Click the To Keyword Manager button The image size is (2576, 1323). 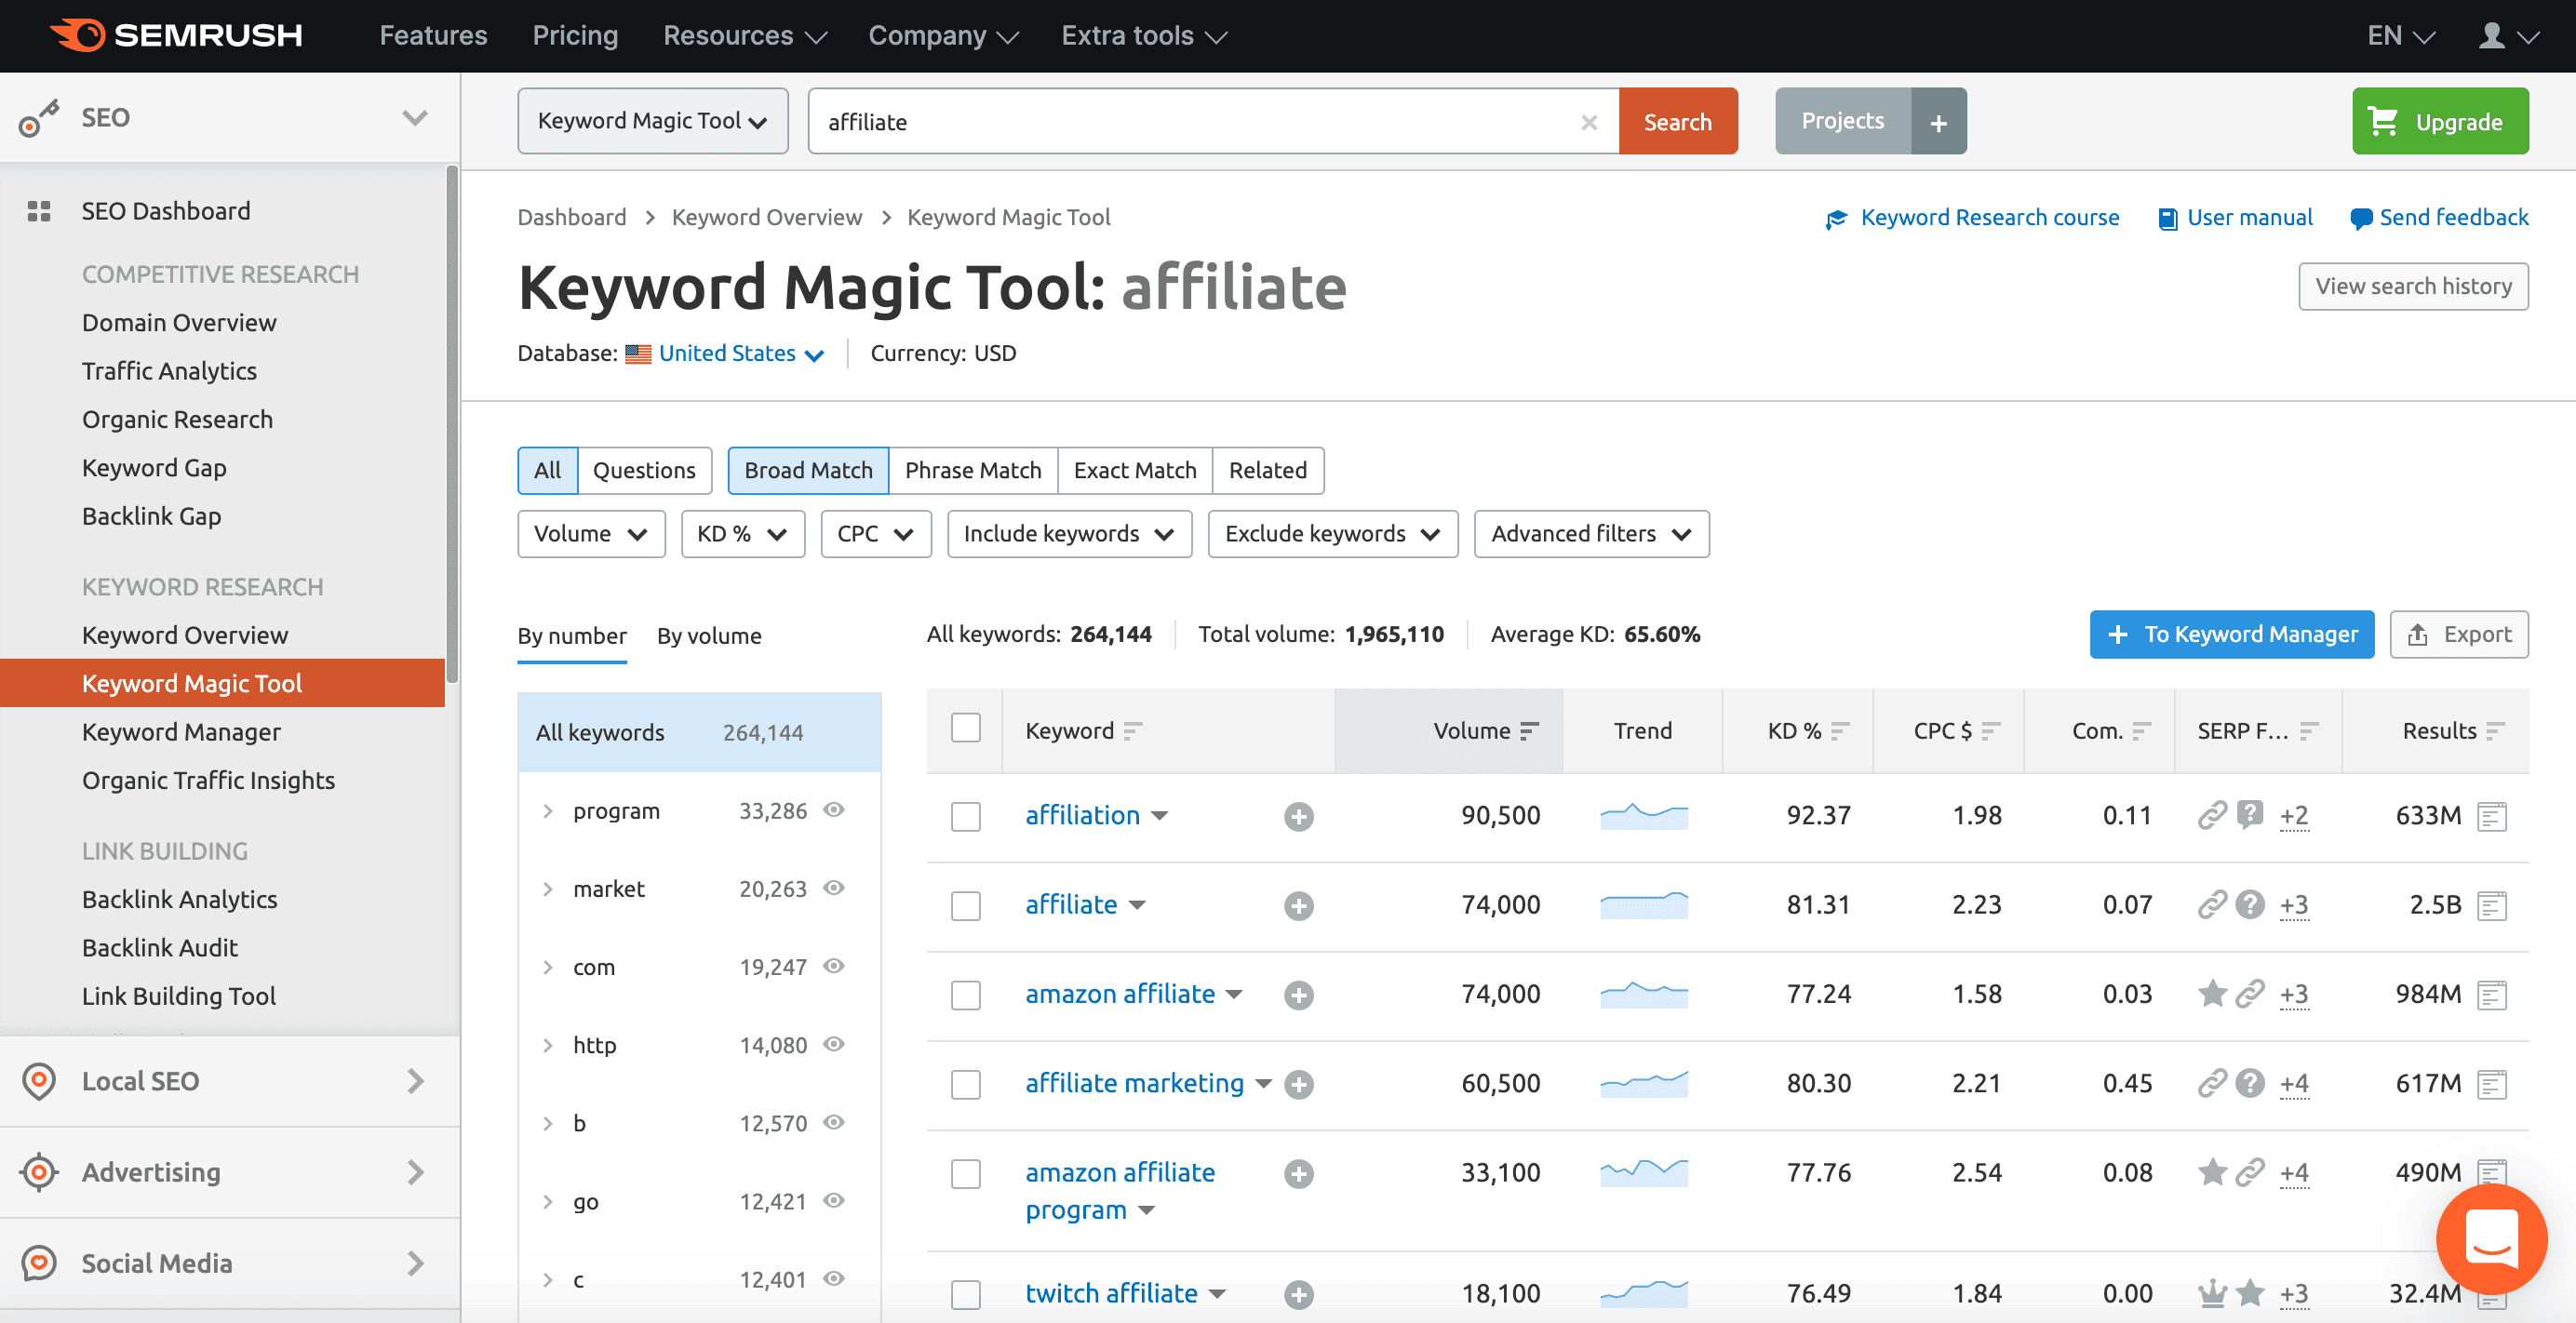coord(2231,634)
